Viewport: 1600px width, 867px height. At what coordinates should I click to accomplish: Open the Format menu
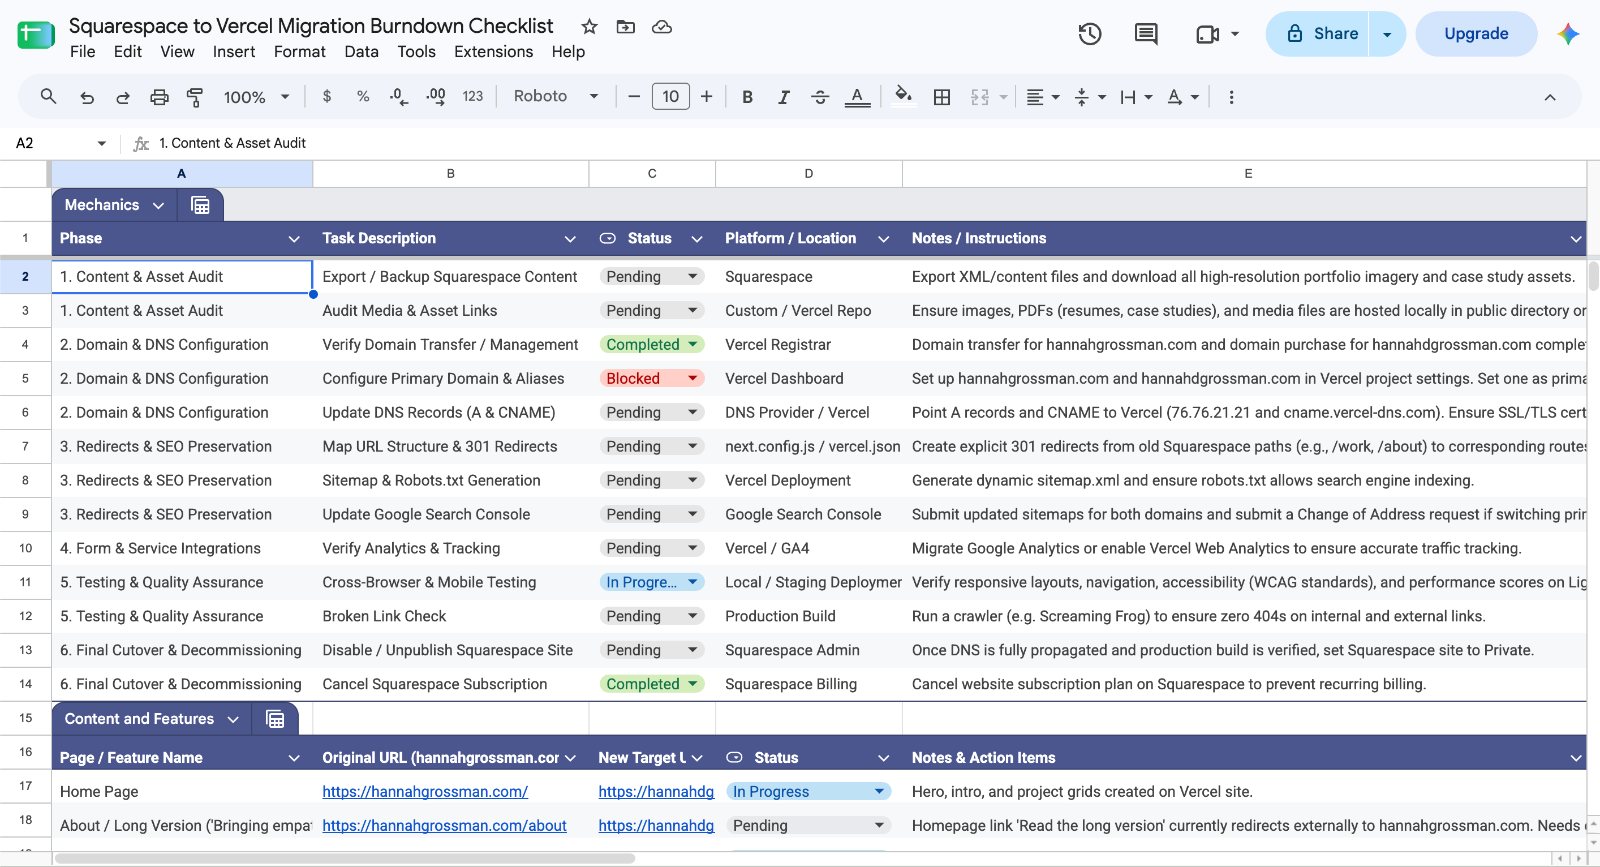click(x=299, y=52)
